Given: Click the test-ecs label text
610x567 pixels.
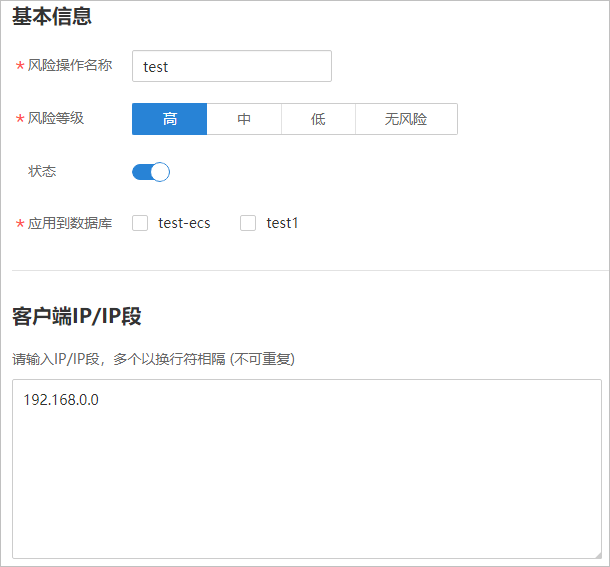Looking at the screenshot, I should (x=184, y=223).
